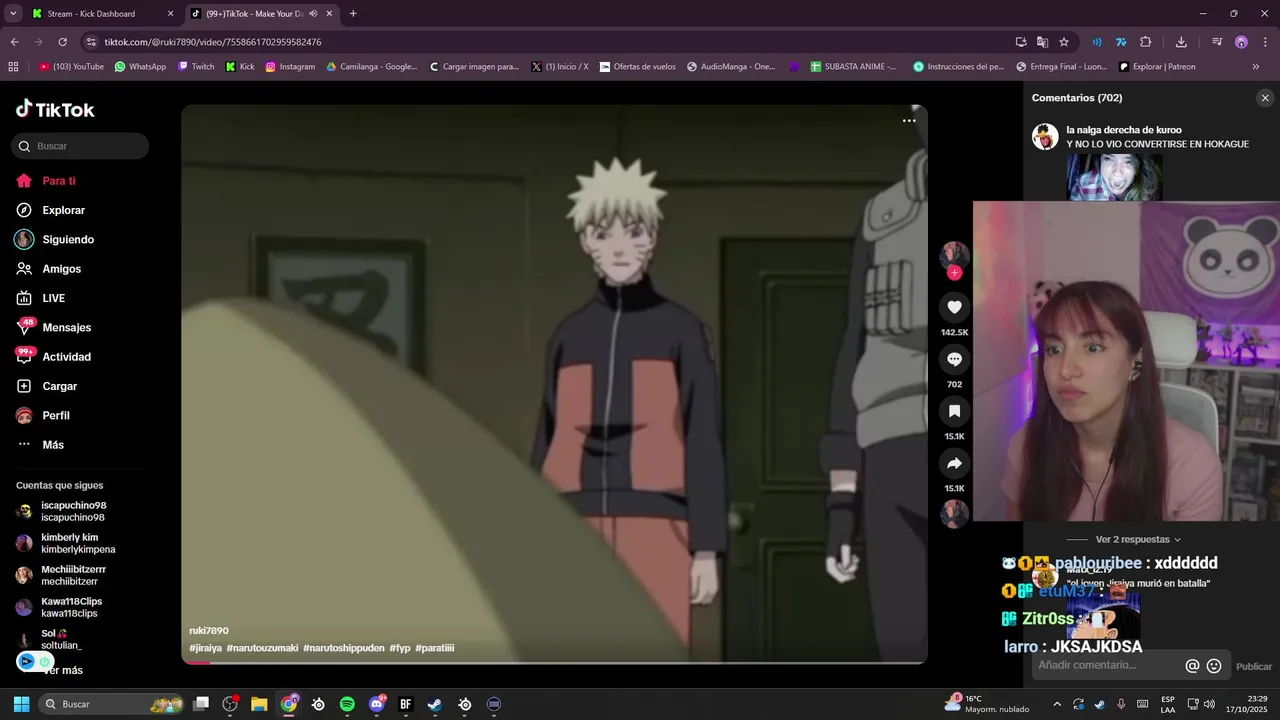This screenshot has height=720, width=1280.
Task: Open Discord from the taskbar
Action: (x=377, y=704)
